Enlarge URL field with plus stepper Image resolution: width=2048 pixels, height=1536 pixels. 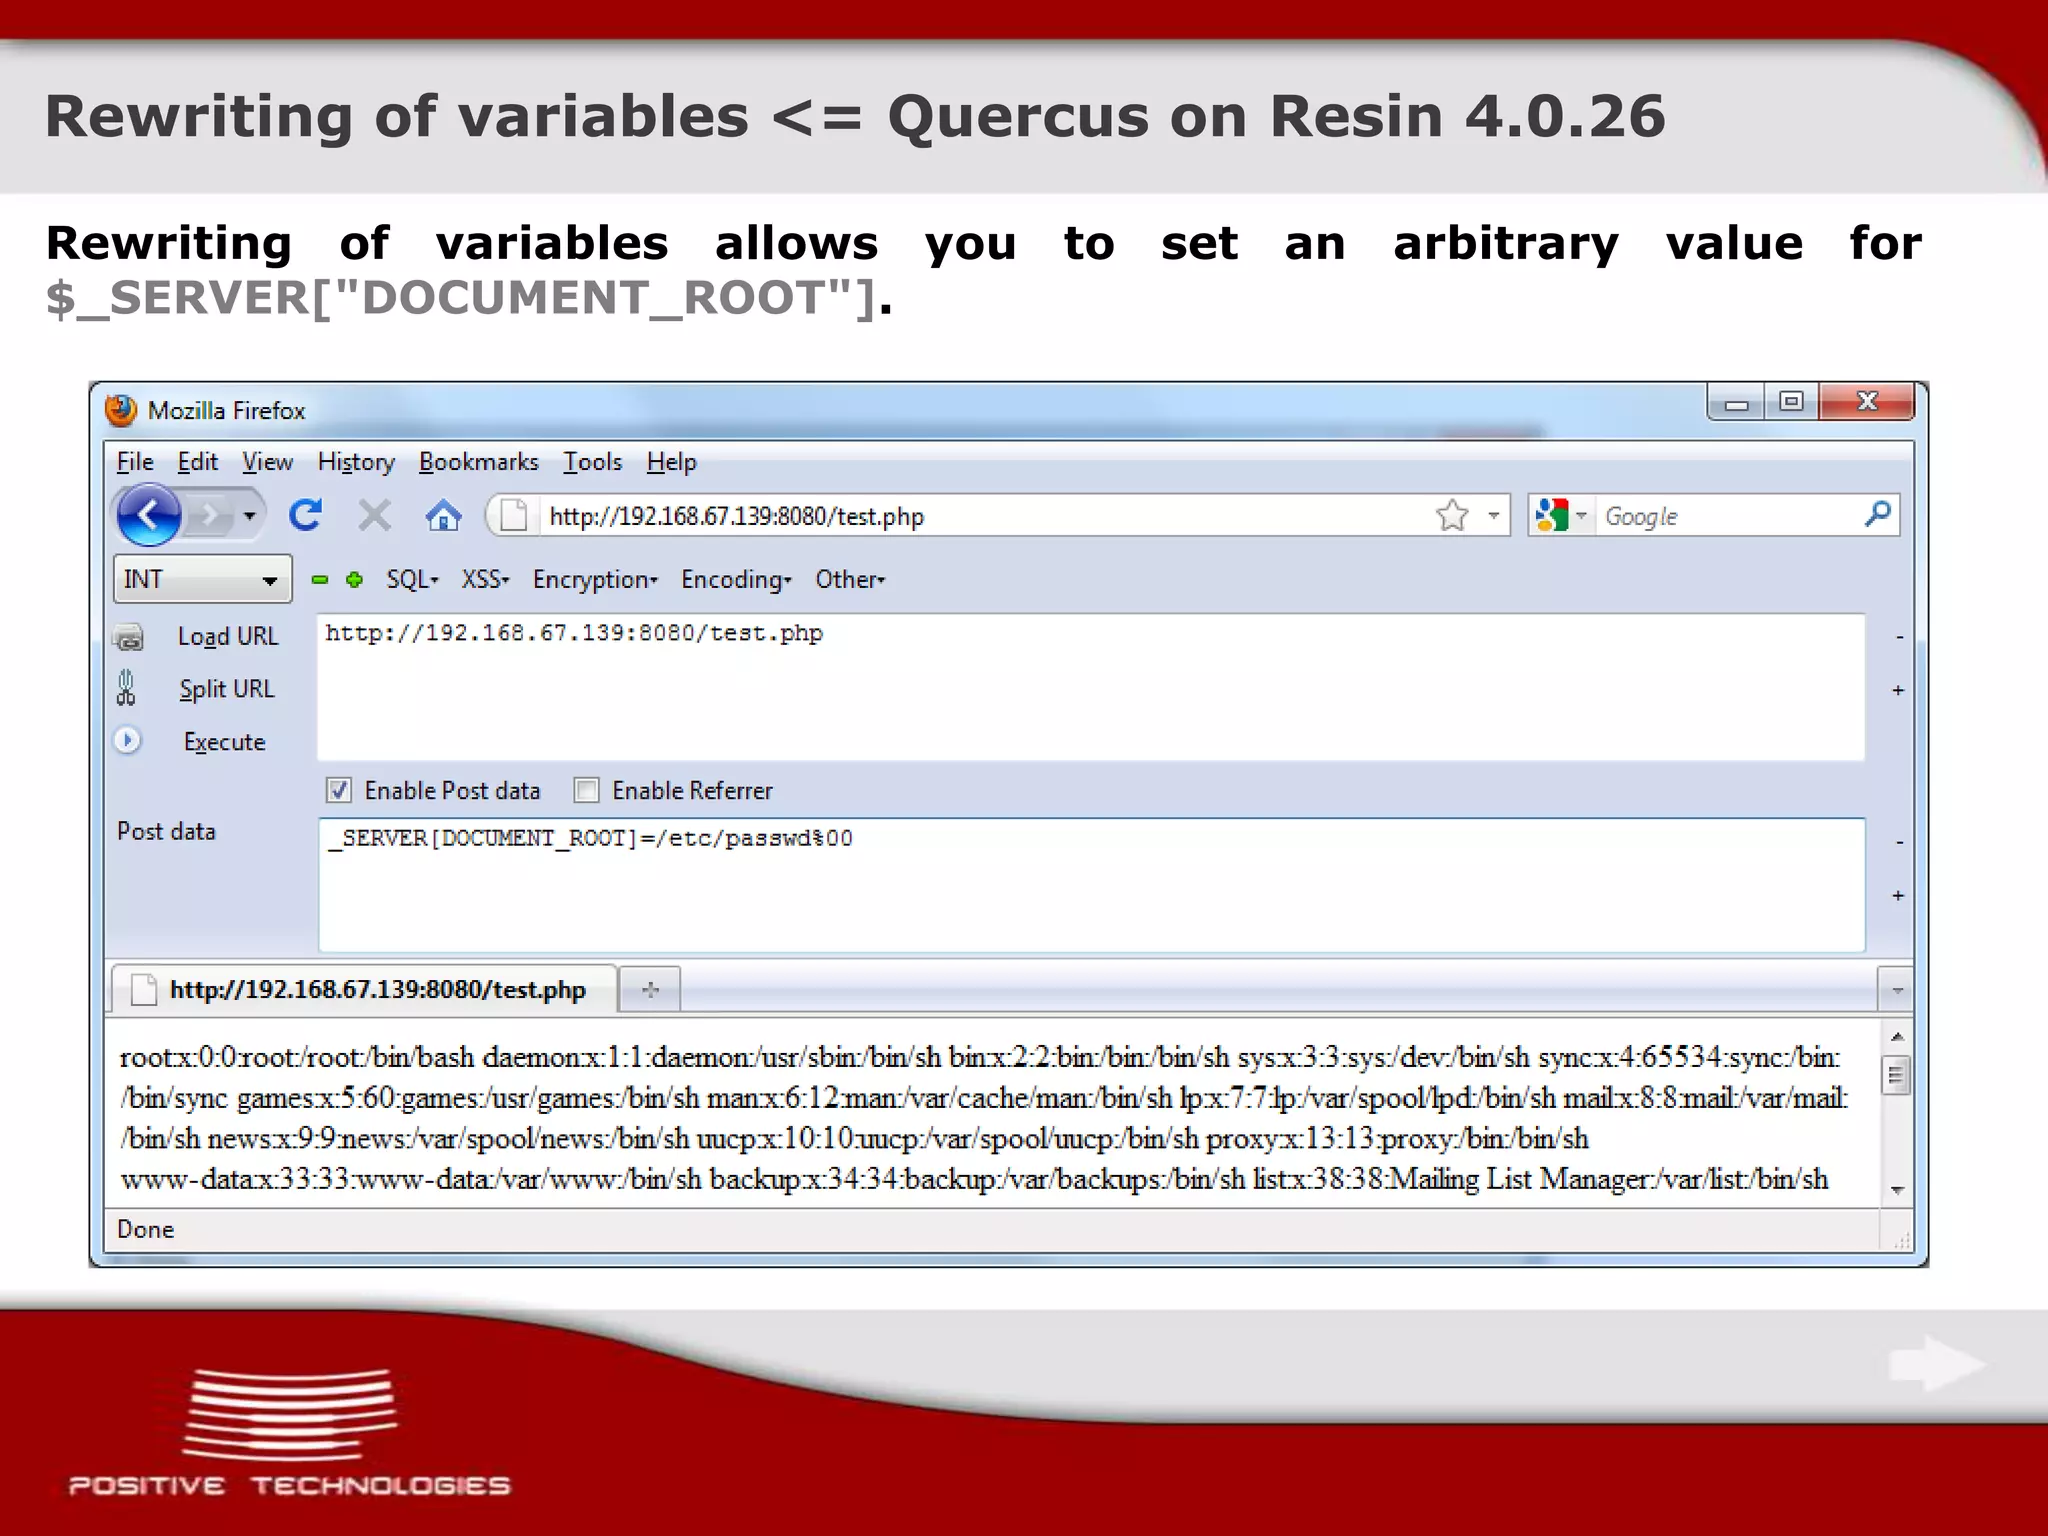tap(1898, 690)
